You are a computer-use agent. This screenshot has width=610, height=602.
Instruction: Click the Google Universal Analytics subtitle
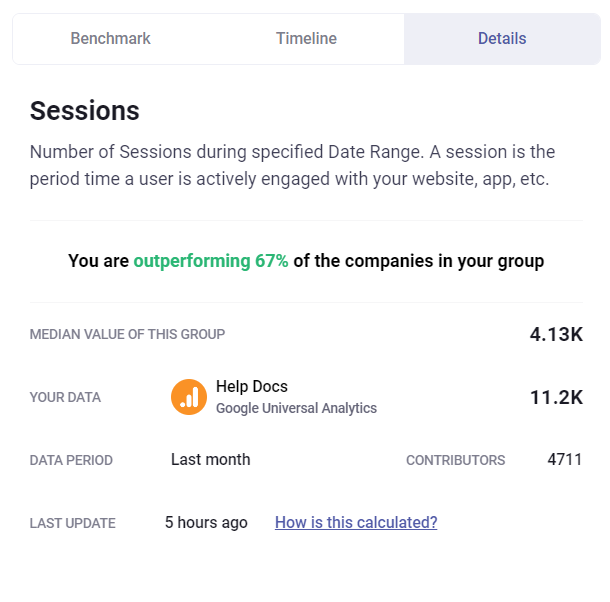(x=296, y=408)
